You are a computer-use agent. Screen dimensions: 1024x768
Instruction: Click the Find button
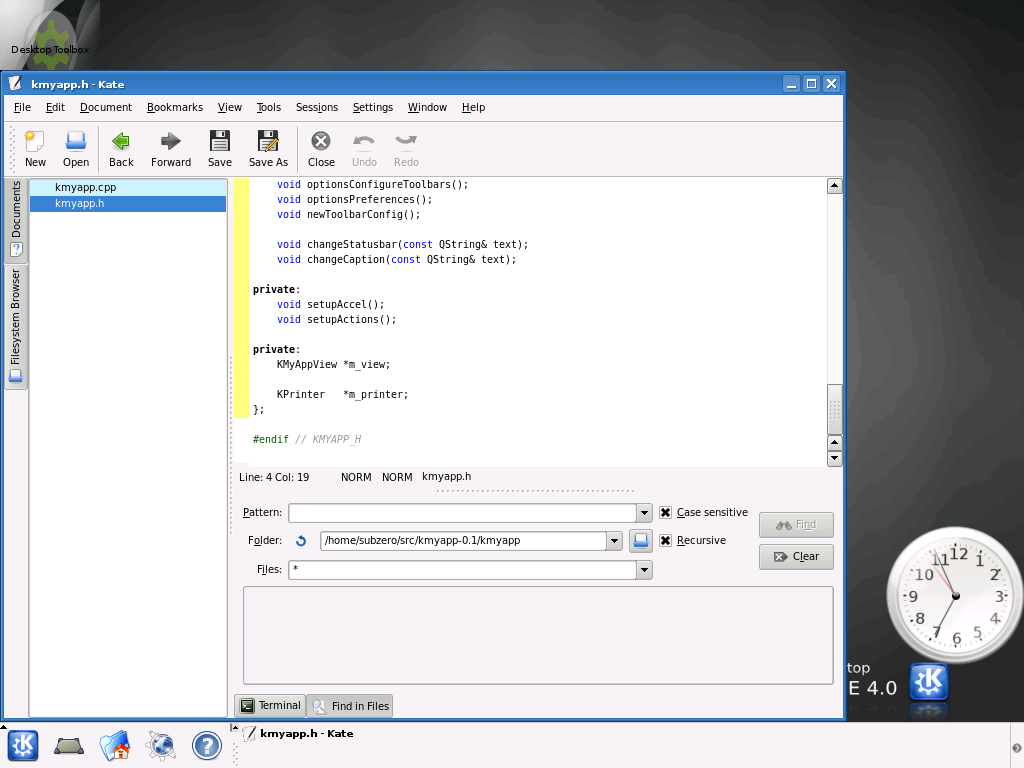(796, 524)
